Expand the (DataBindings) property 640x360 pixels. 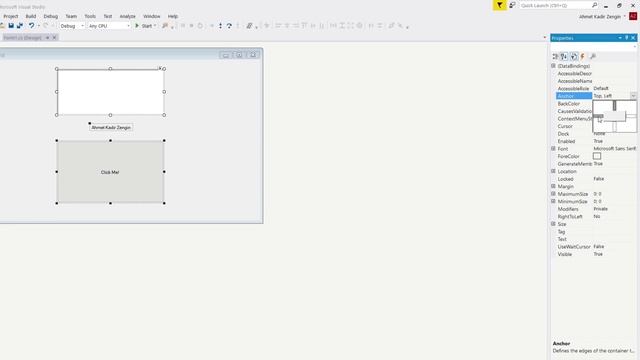[553, 66]
